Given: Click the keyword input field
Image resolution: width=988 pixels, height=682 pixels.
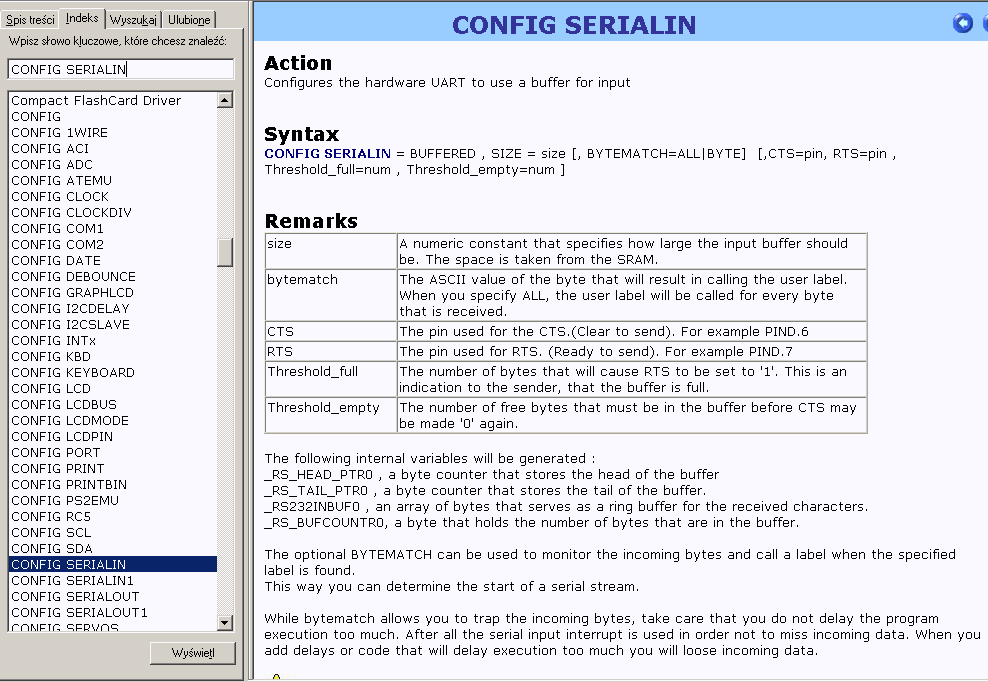Looking at the screenshot, I should 120,69.
